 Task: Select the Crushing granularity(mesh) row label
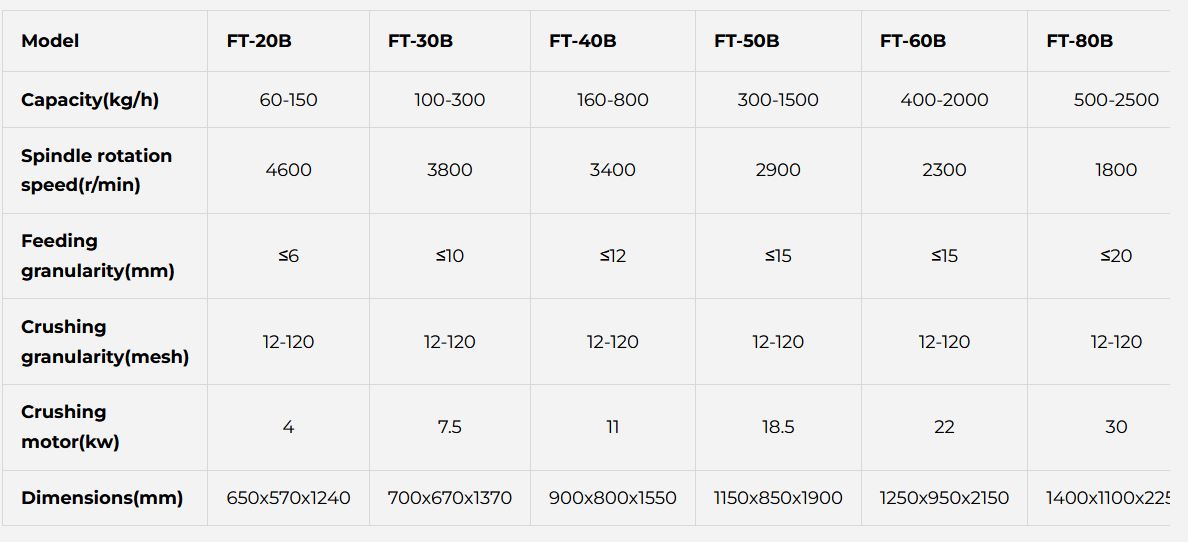(104, 341)
